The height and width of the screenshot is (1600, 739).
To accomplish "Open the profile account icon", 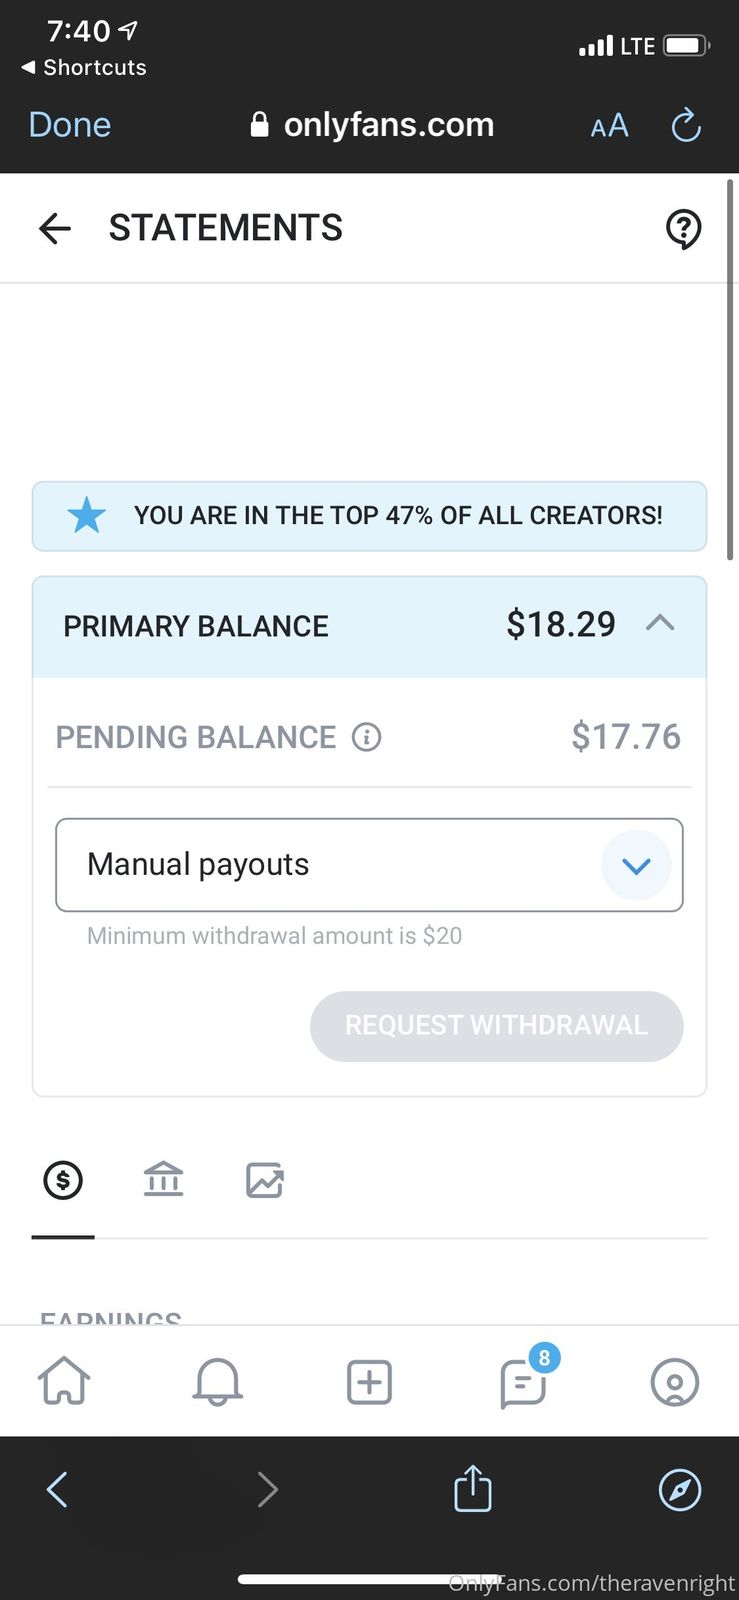I will point(675,1382).
